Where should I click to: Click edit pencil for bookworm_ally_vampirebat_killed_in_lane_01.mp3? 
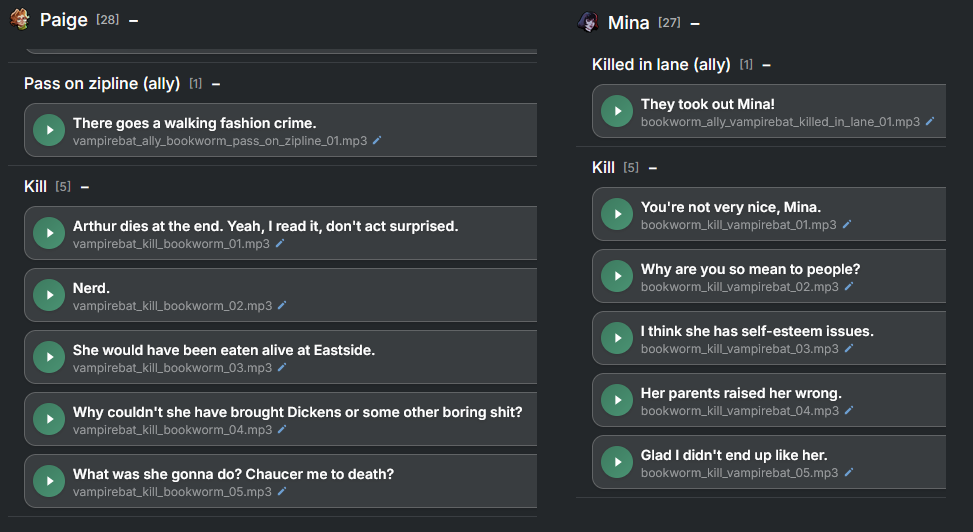click(x=930, y=122)
